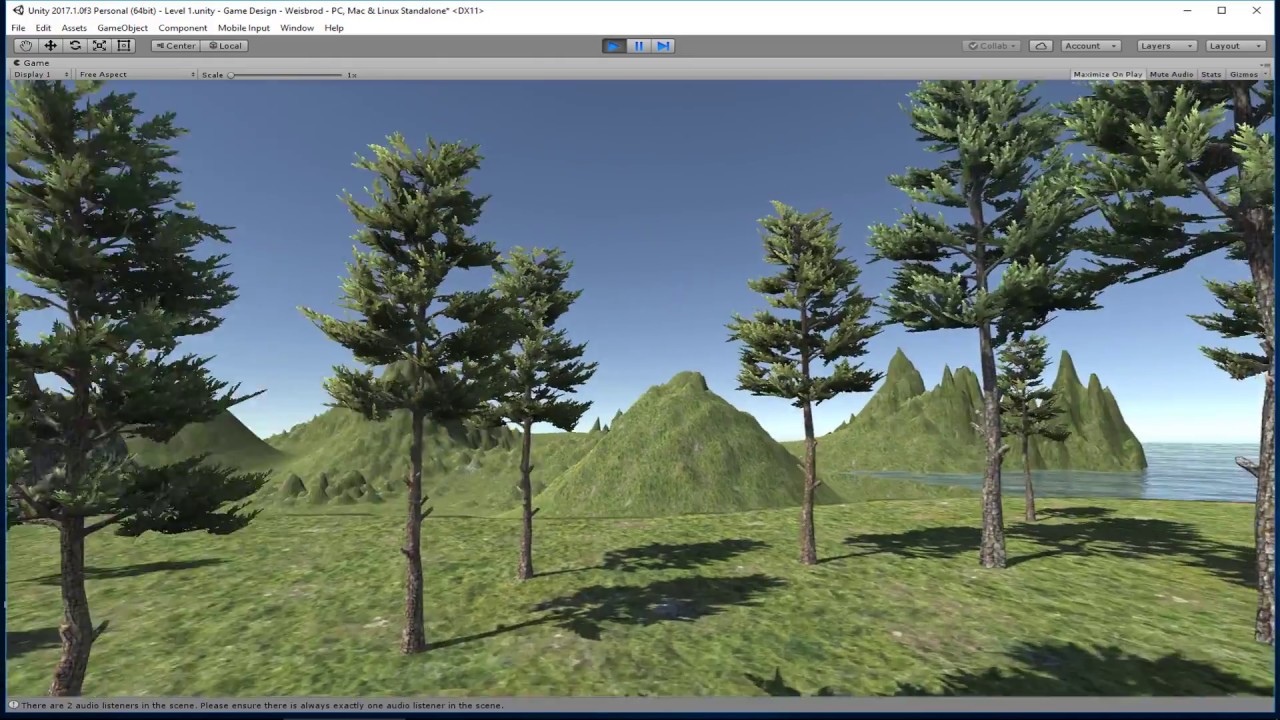
Task: Open Unity cloud services icon
Action: 1041,46
